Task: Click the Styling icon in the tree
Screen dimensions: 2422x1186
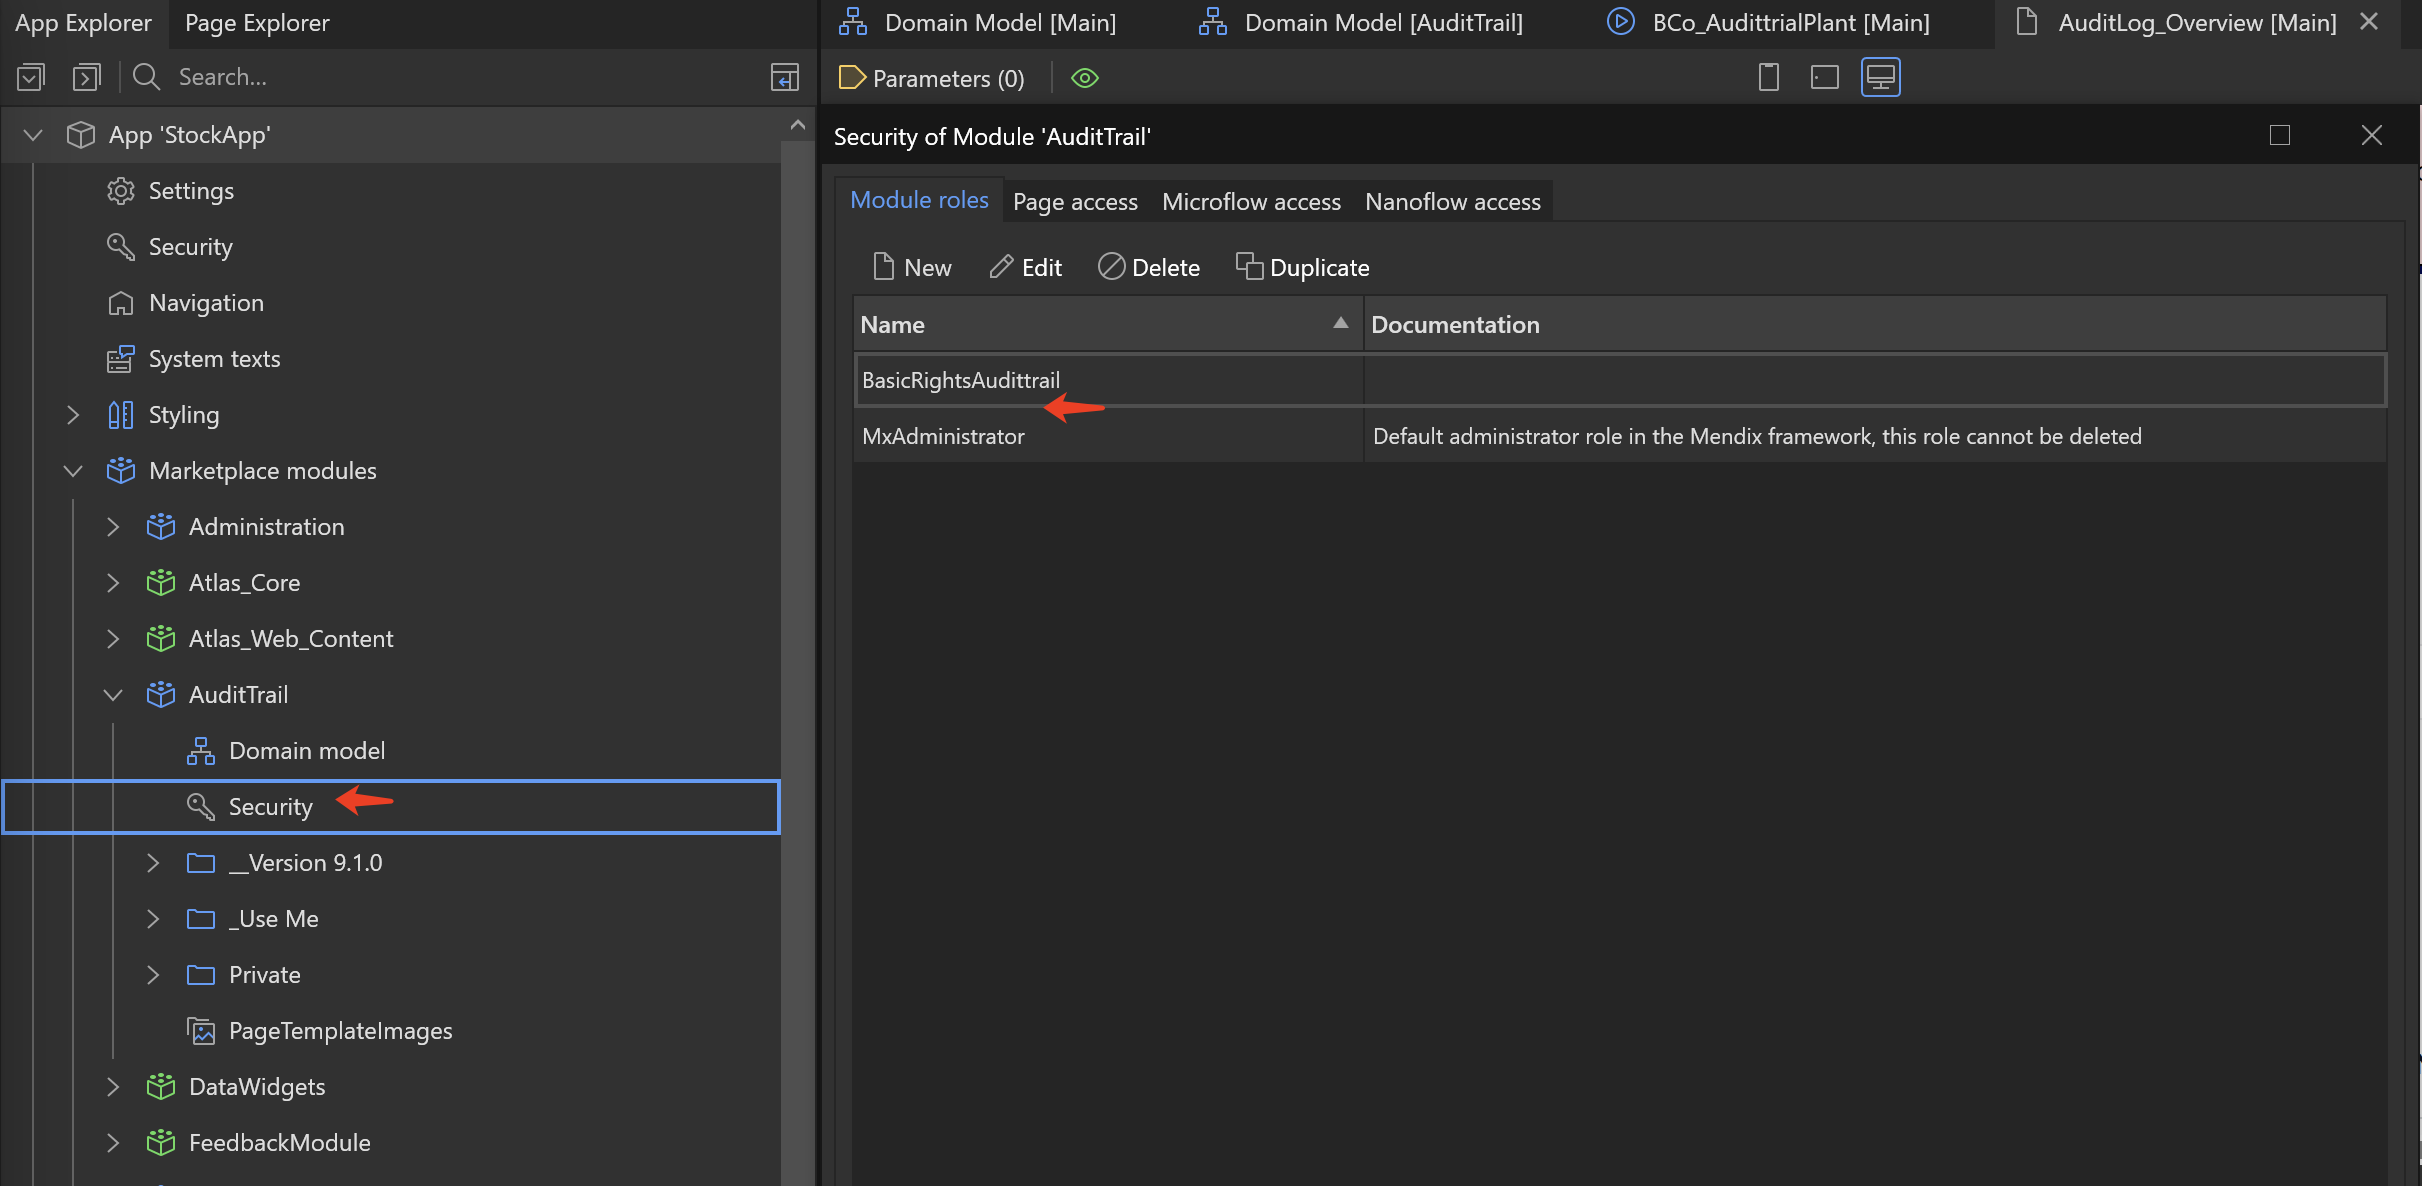Action: click(x=121, y=415)
